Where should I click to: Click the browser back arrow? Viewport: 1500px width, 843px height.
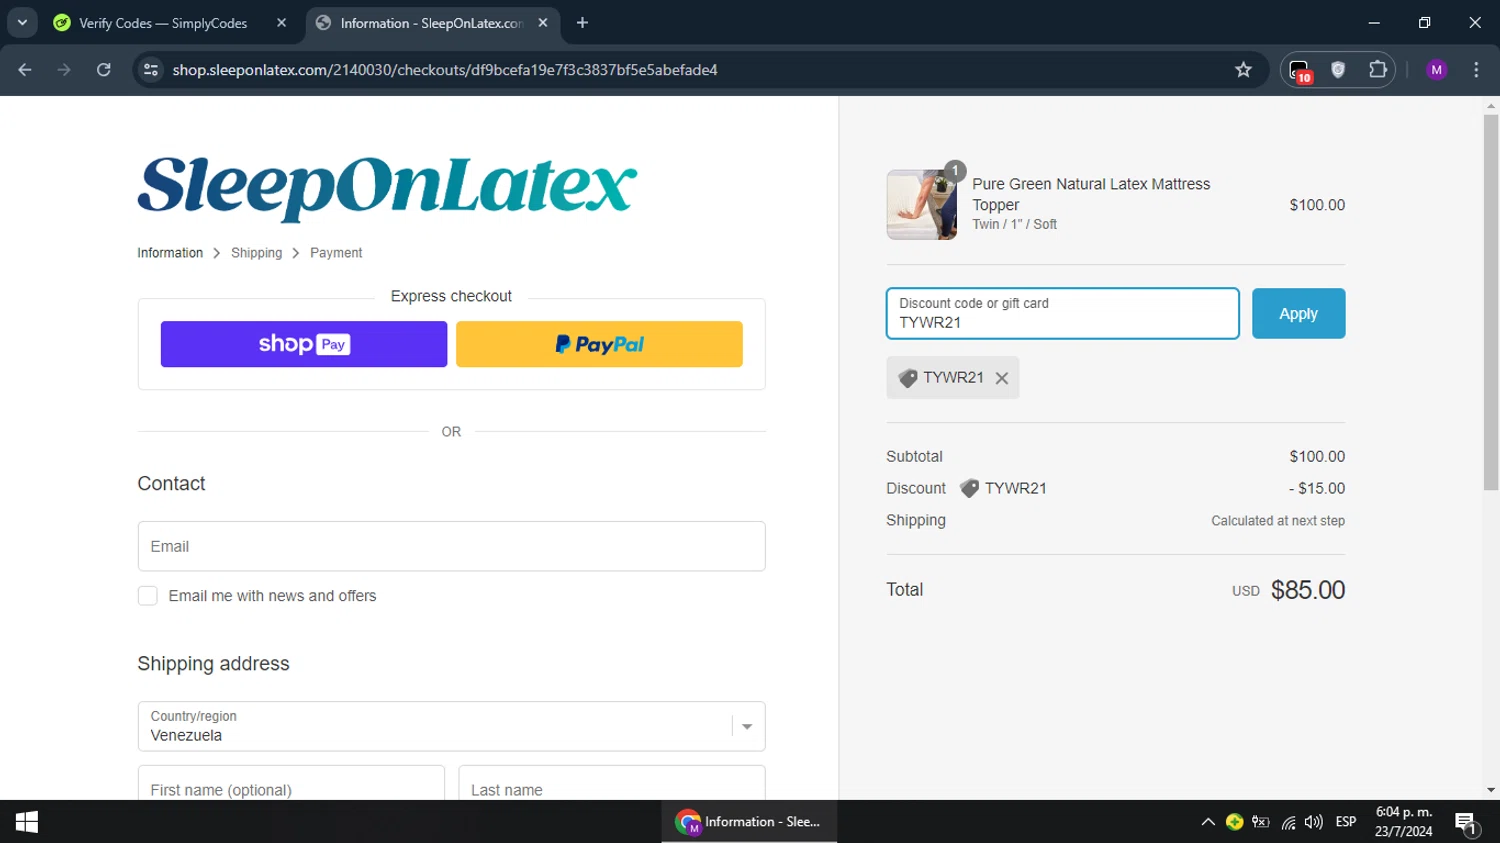25,70
